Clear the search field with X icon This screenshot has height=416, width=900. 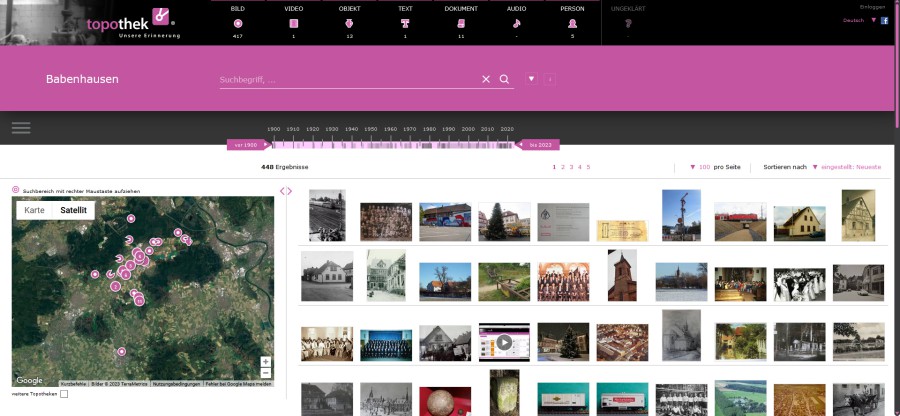click(x=486, y=79)
